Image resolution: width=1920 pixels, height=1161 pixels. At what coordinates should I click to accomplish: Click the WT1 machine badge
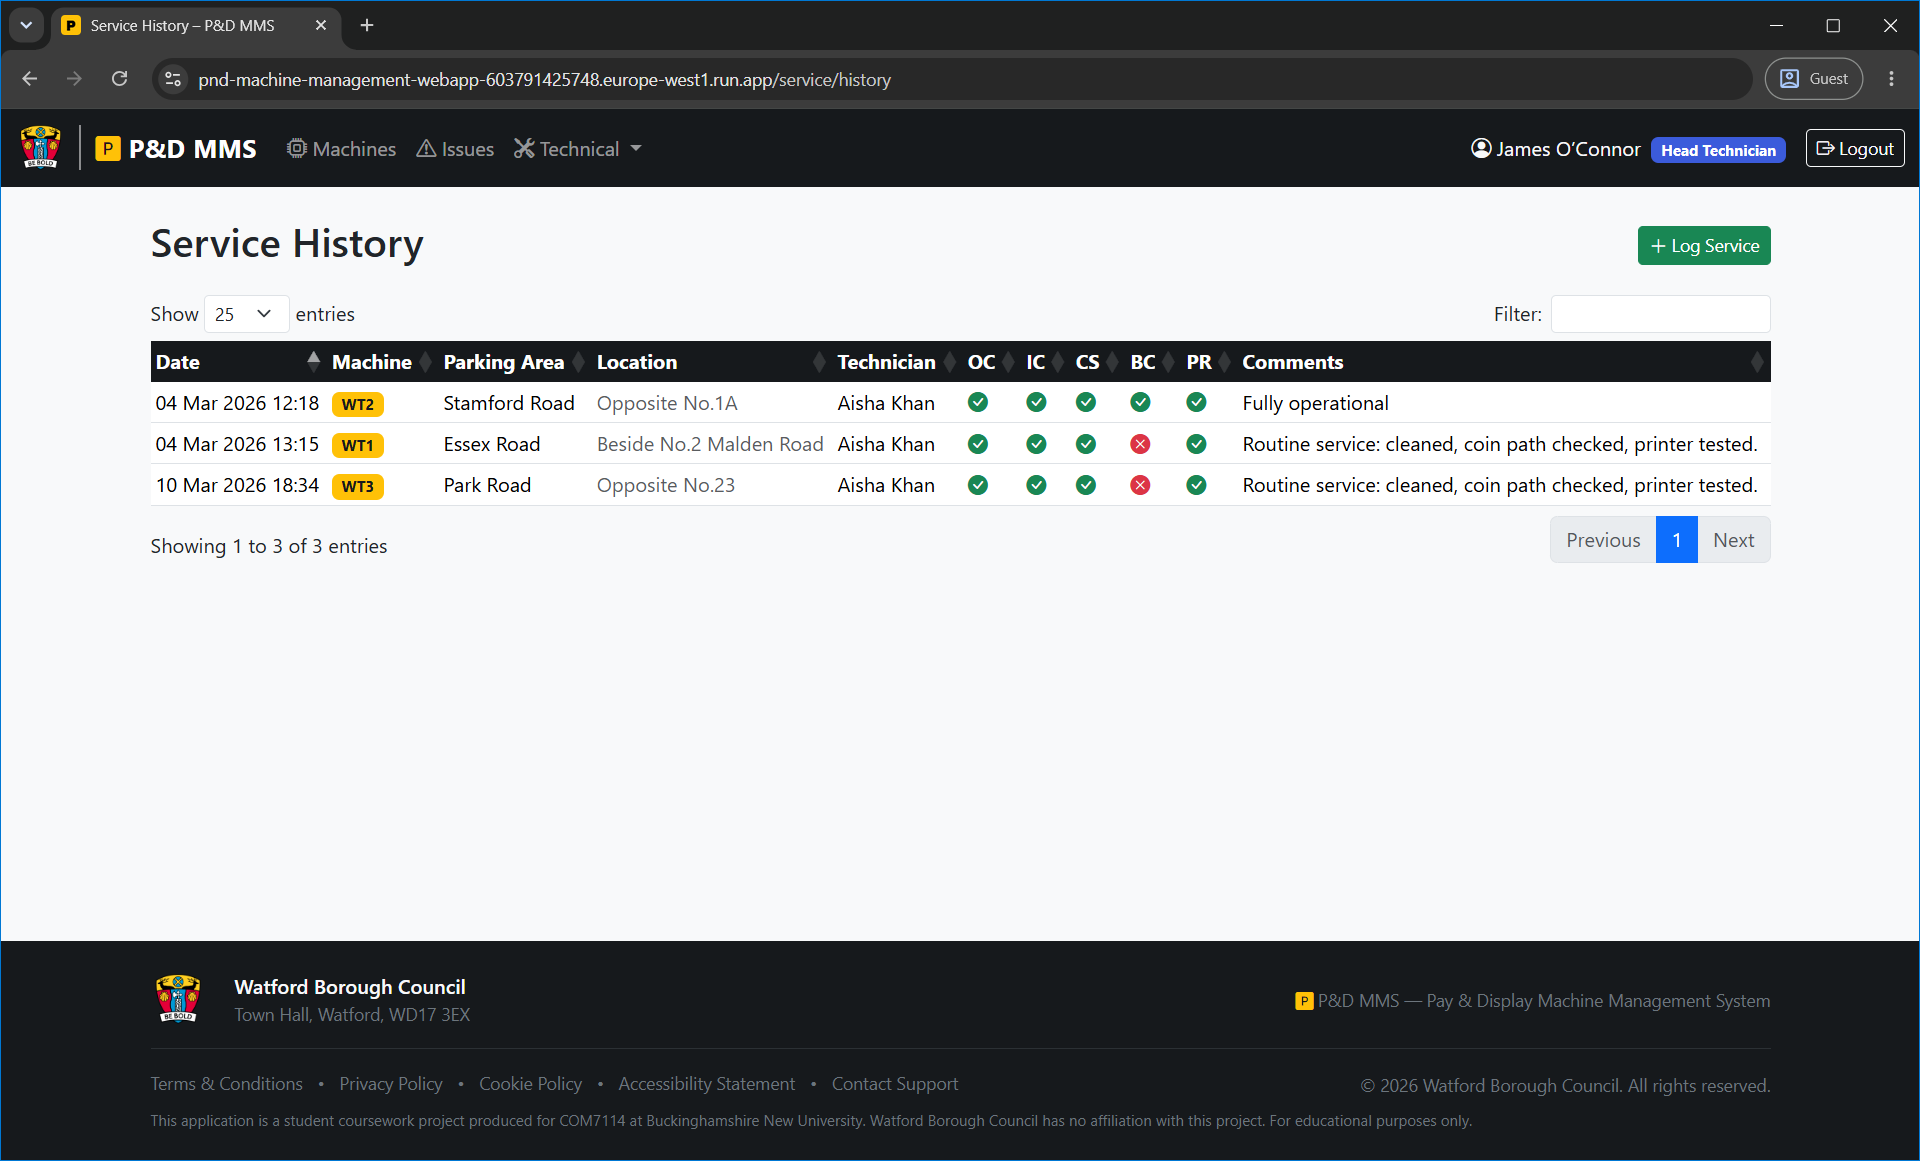pos(357,445)
